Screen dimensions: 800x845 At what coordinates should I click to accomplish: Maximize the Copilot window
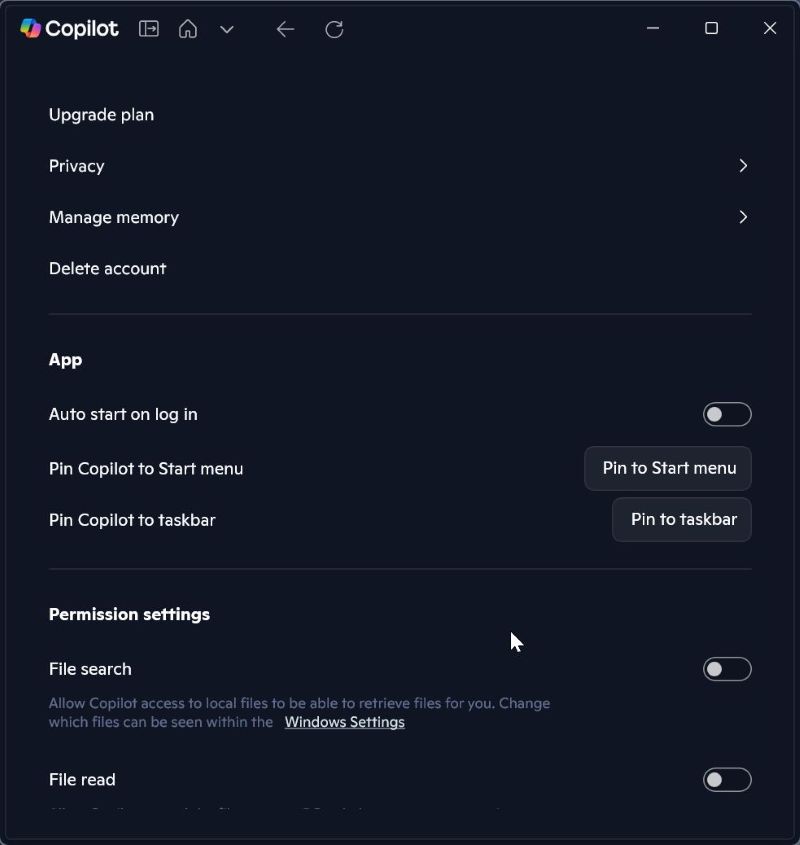[712, 28]
